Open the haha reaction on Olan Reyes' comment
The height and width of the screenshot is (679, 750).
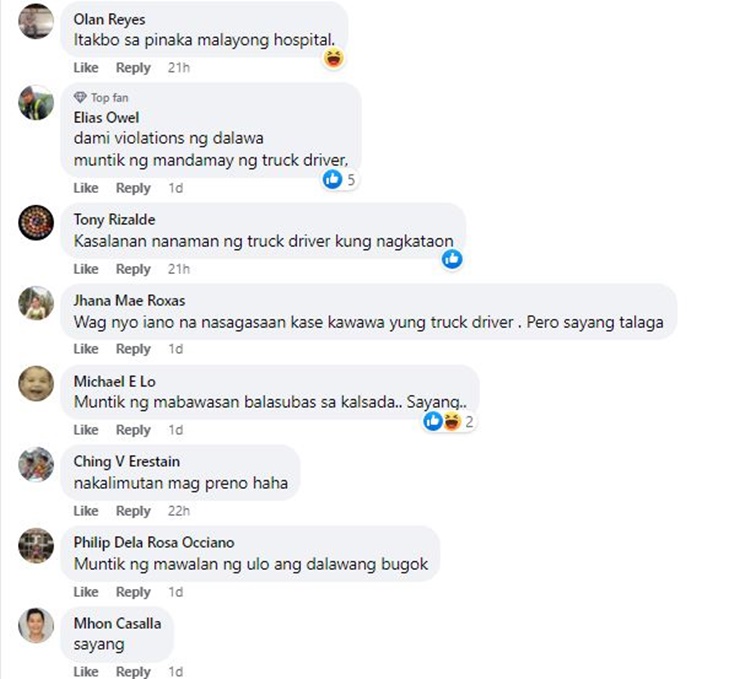334,59
